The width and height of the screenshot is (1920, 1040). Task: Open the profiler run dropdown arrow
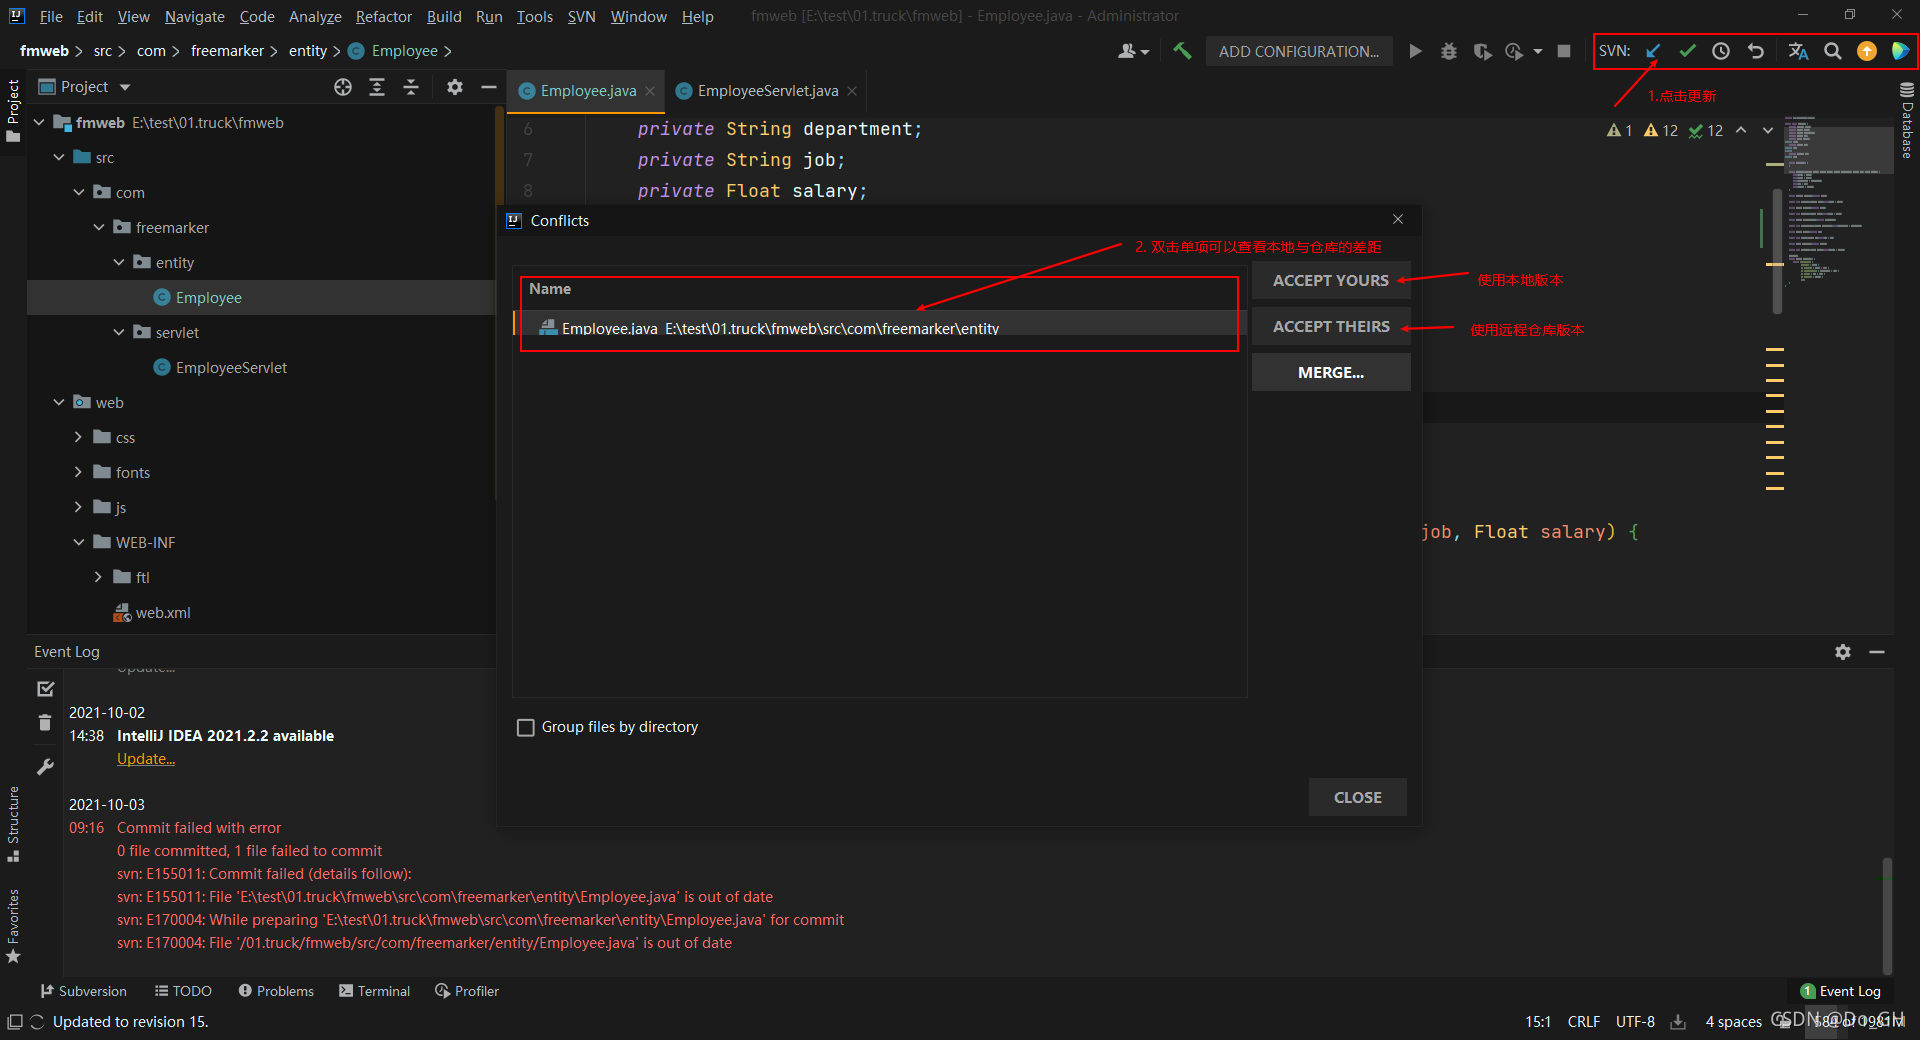(x=1538, y=51)
